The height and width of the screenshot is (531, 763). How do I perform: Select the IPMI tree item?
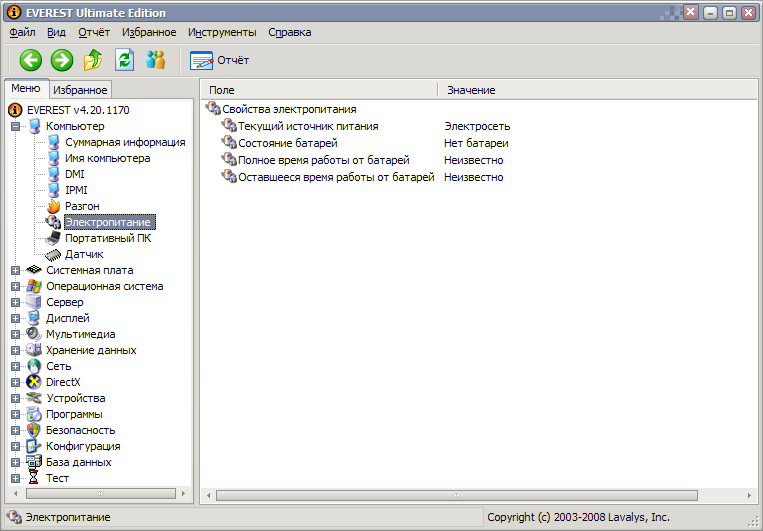[76, 190]
